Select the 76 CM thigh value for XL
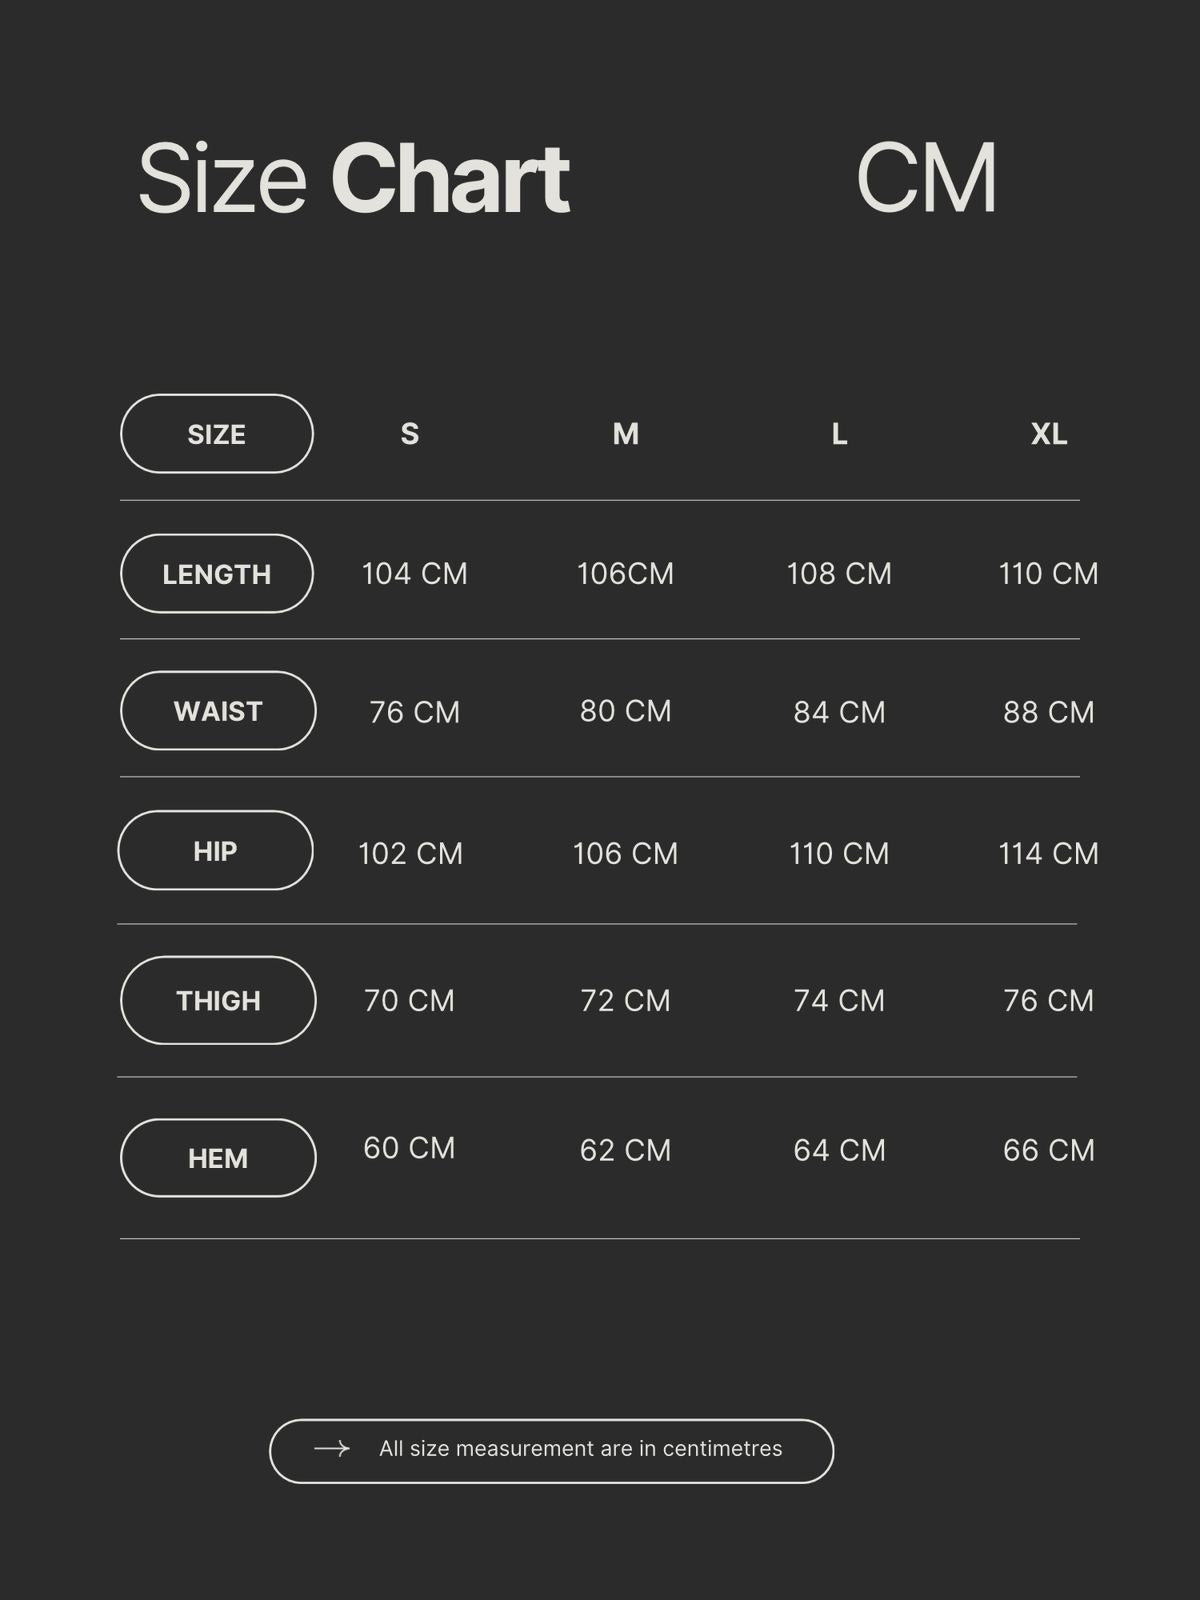This screenshot has height=1600, width=1200. [1049, 1000]
